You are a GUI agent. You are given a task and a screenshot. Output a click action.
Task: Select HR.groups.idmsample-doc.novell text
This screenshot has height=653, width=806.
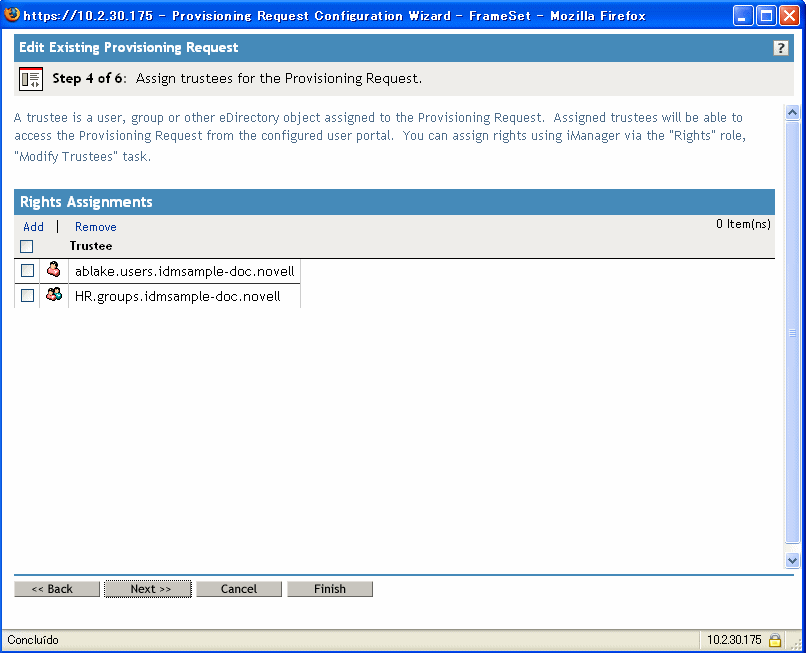(x=177, y=296)
